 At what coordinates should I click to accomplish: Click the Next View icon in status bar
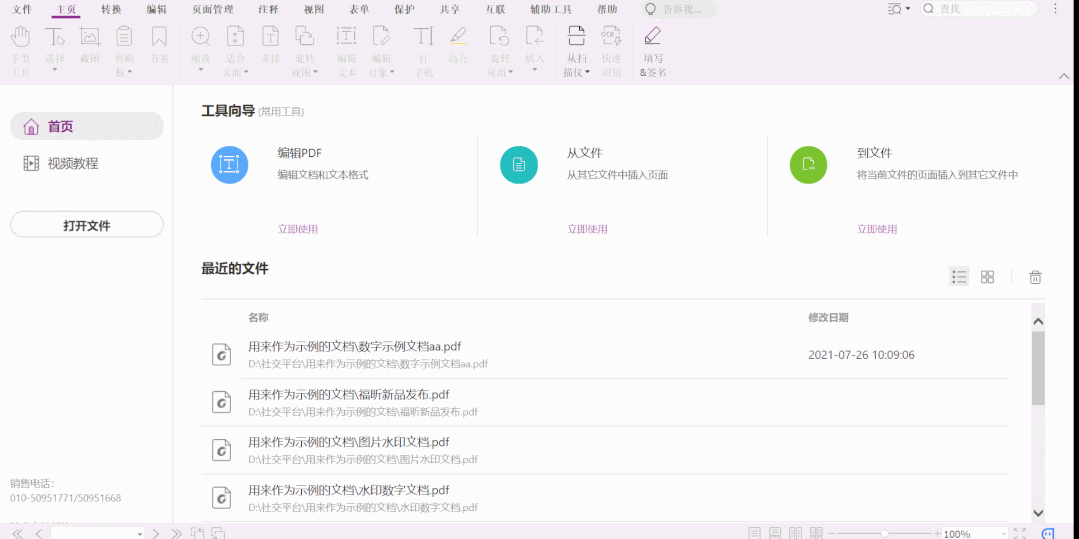[x=219, y=533]
